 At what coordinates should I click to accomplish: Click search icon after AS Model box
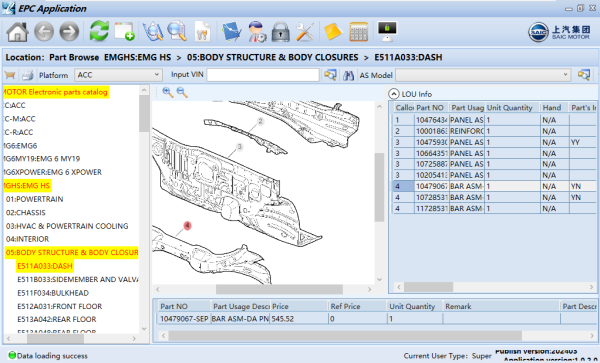point(584,75)
